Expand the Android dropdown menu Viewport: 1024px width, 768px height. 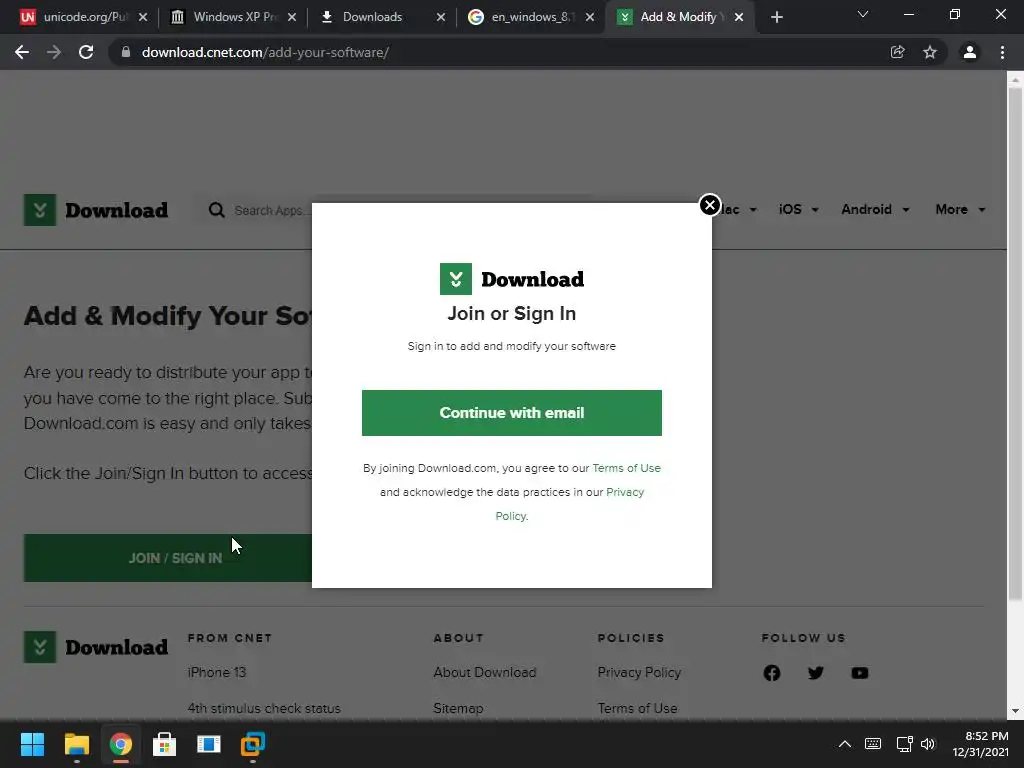tap(875, 210)
